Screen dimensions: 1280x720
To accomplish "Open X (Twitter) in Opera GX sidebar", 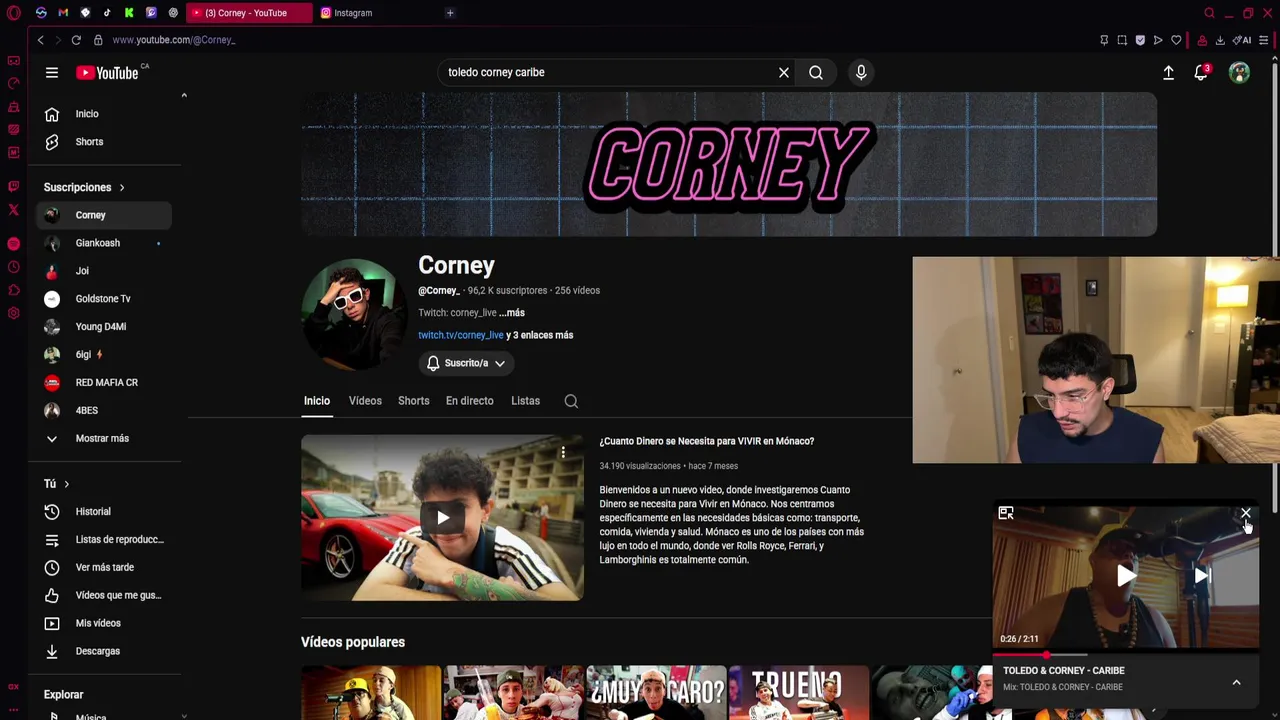I will (13, 210).
